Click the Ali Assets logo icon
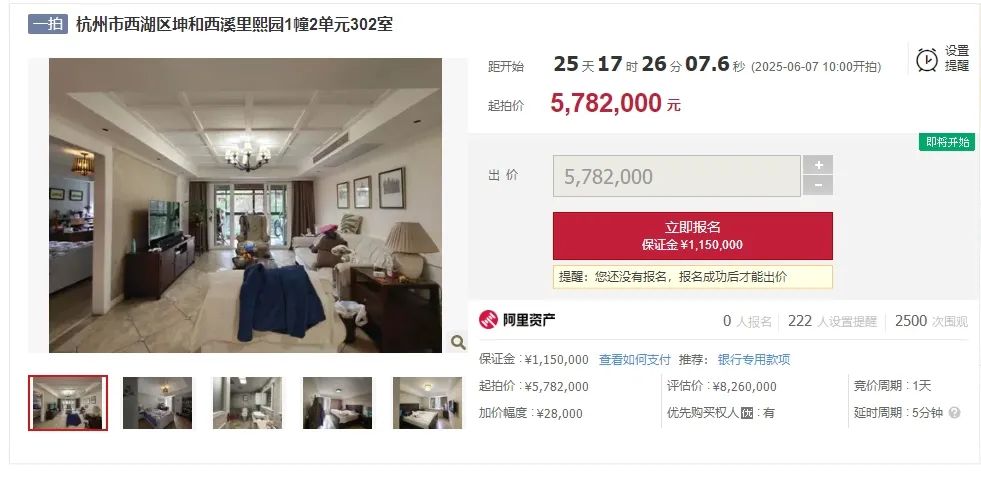981x479 pixels. (488, 320)
